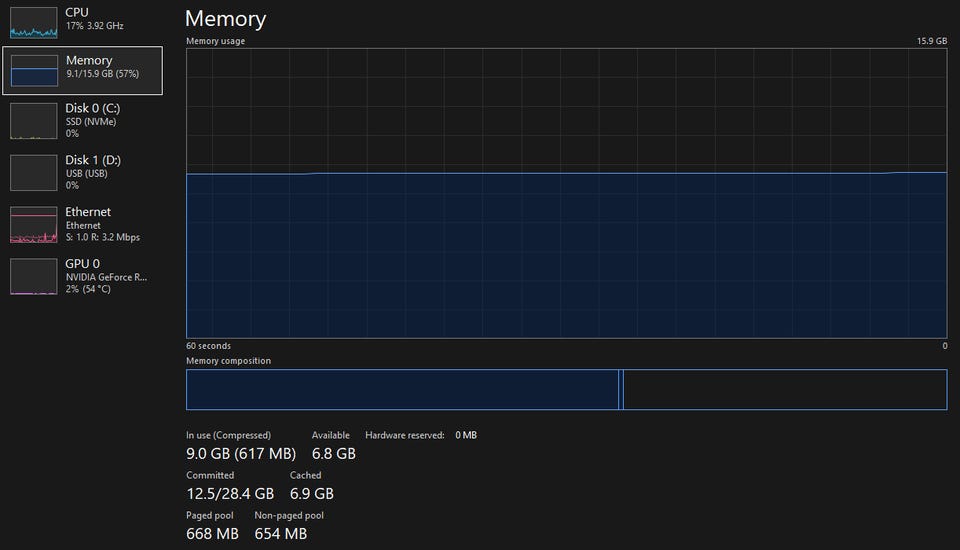
Task: Click the Committed 12.5/28.4 GB value
Action: click(230, 493)
